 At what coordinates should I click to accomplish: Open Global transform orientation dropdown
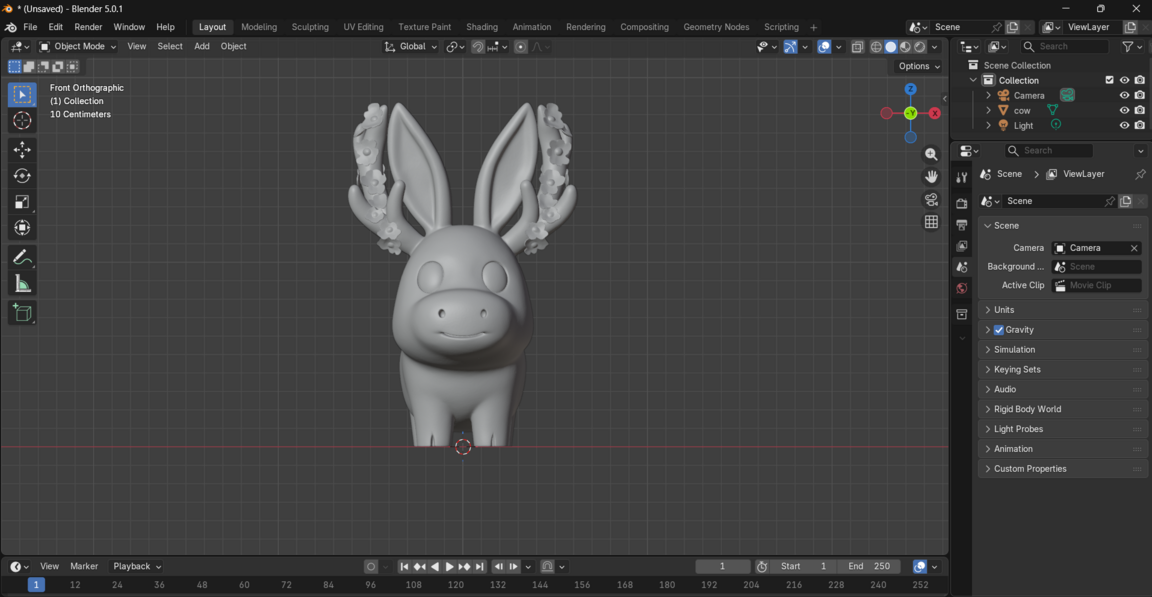pyautogui.click(x=411, y=47)
